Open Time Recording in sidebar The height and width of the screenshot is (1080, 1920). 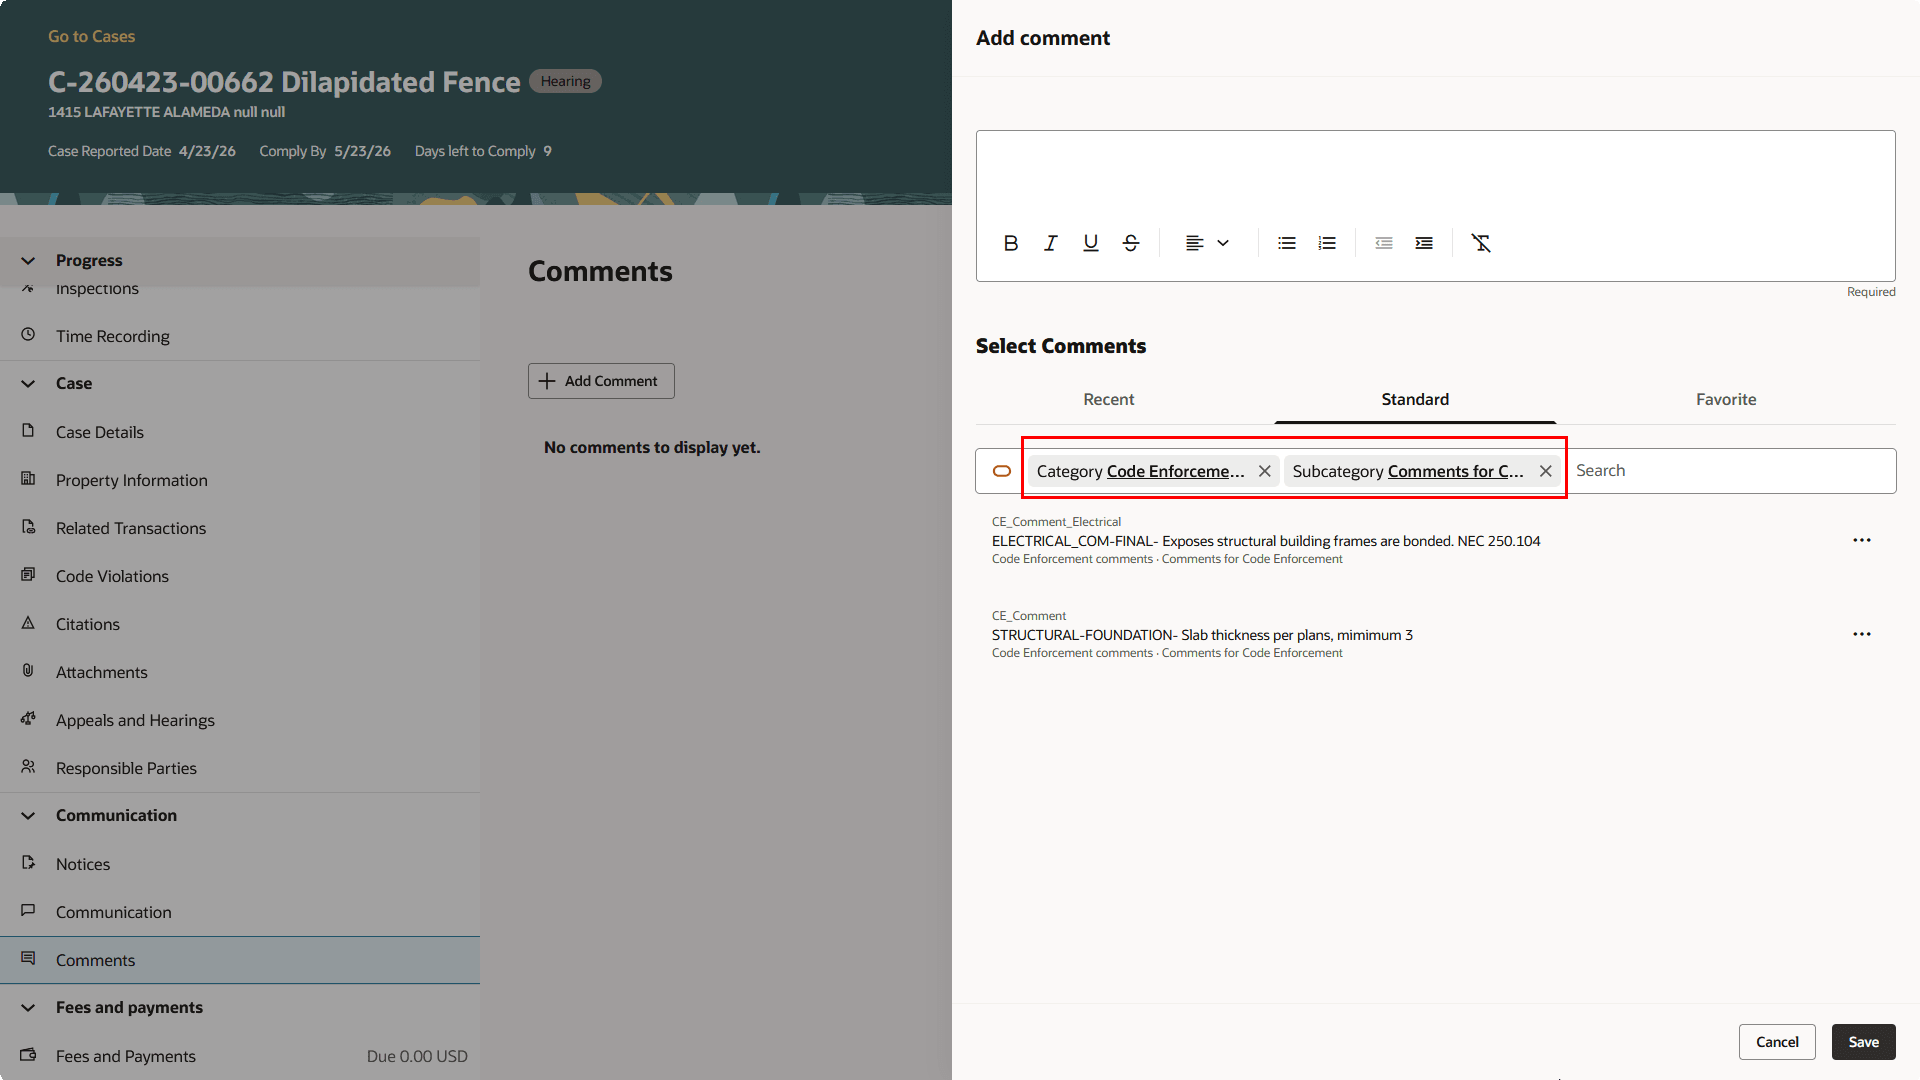click(x=240, y=336)
